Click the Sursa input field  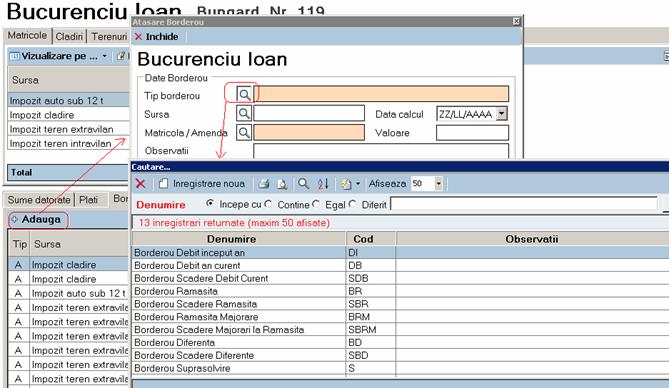click(x=309, y=114)
